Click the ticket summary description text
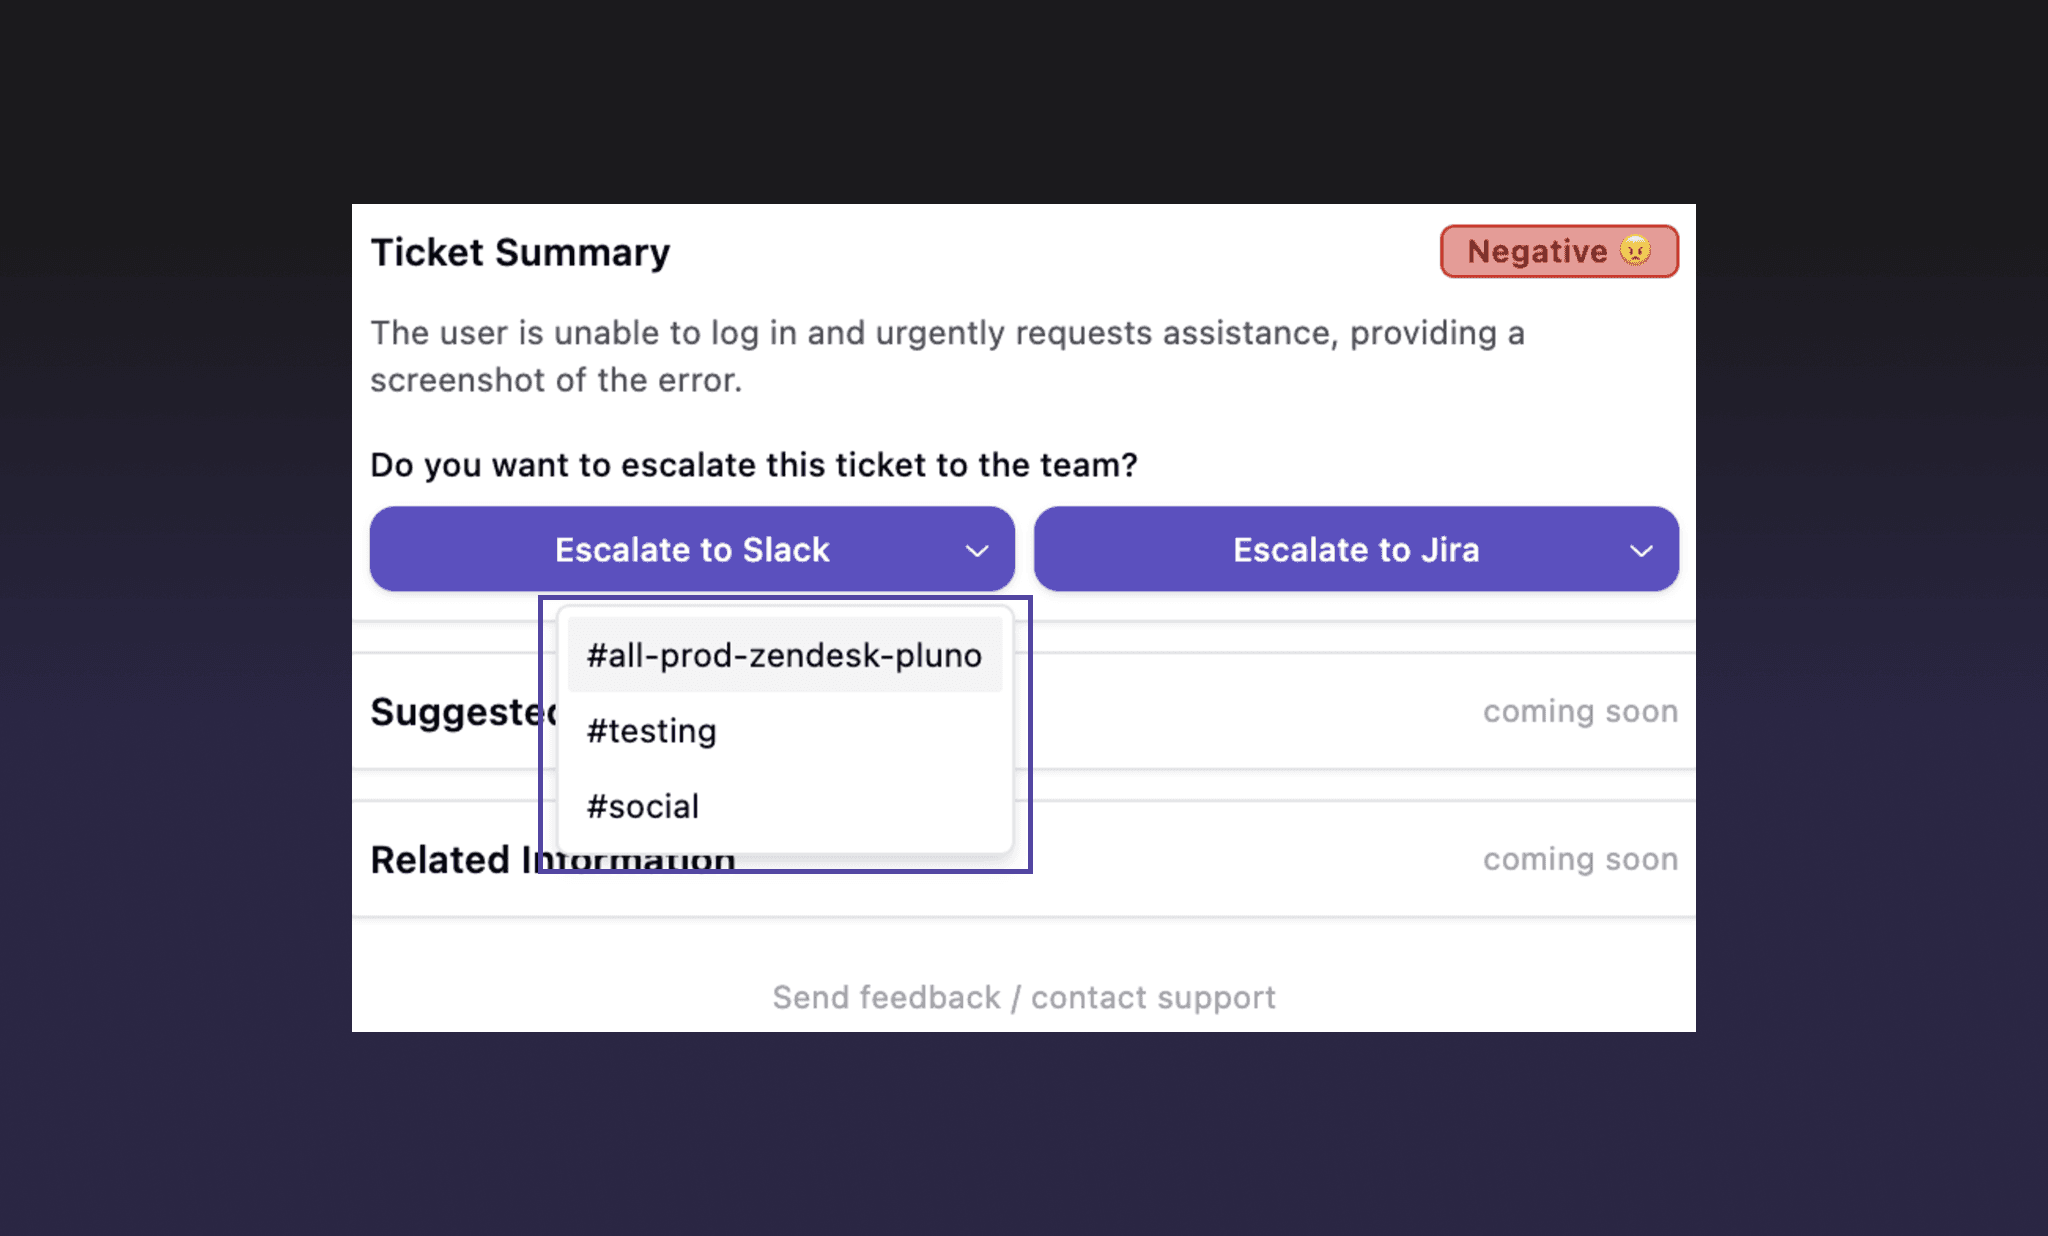The image size is (2048, 1236). pyautogui.click(x=948, y=356)
